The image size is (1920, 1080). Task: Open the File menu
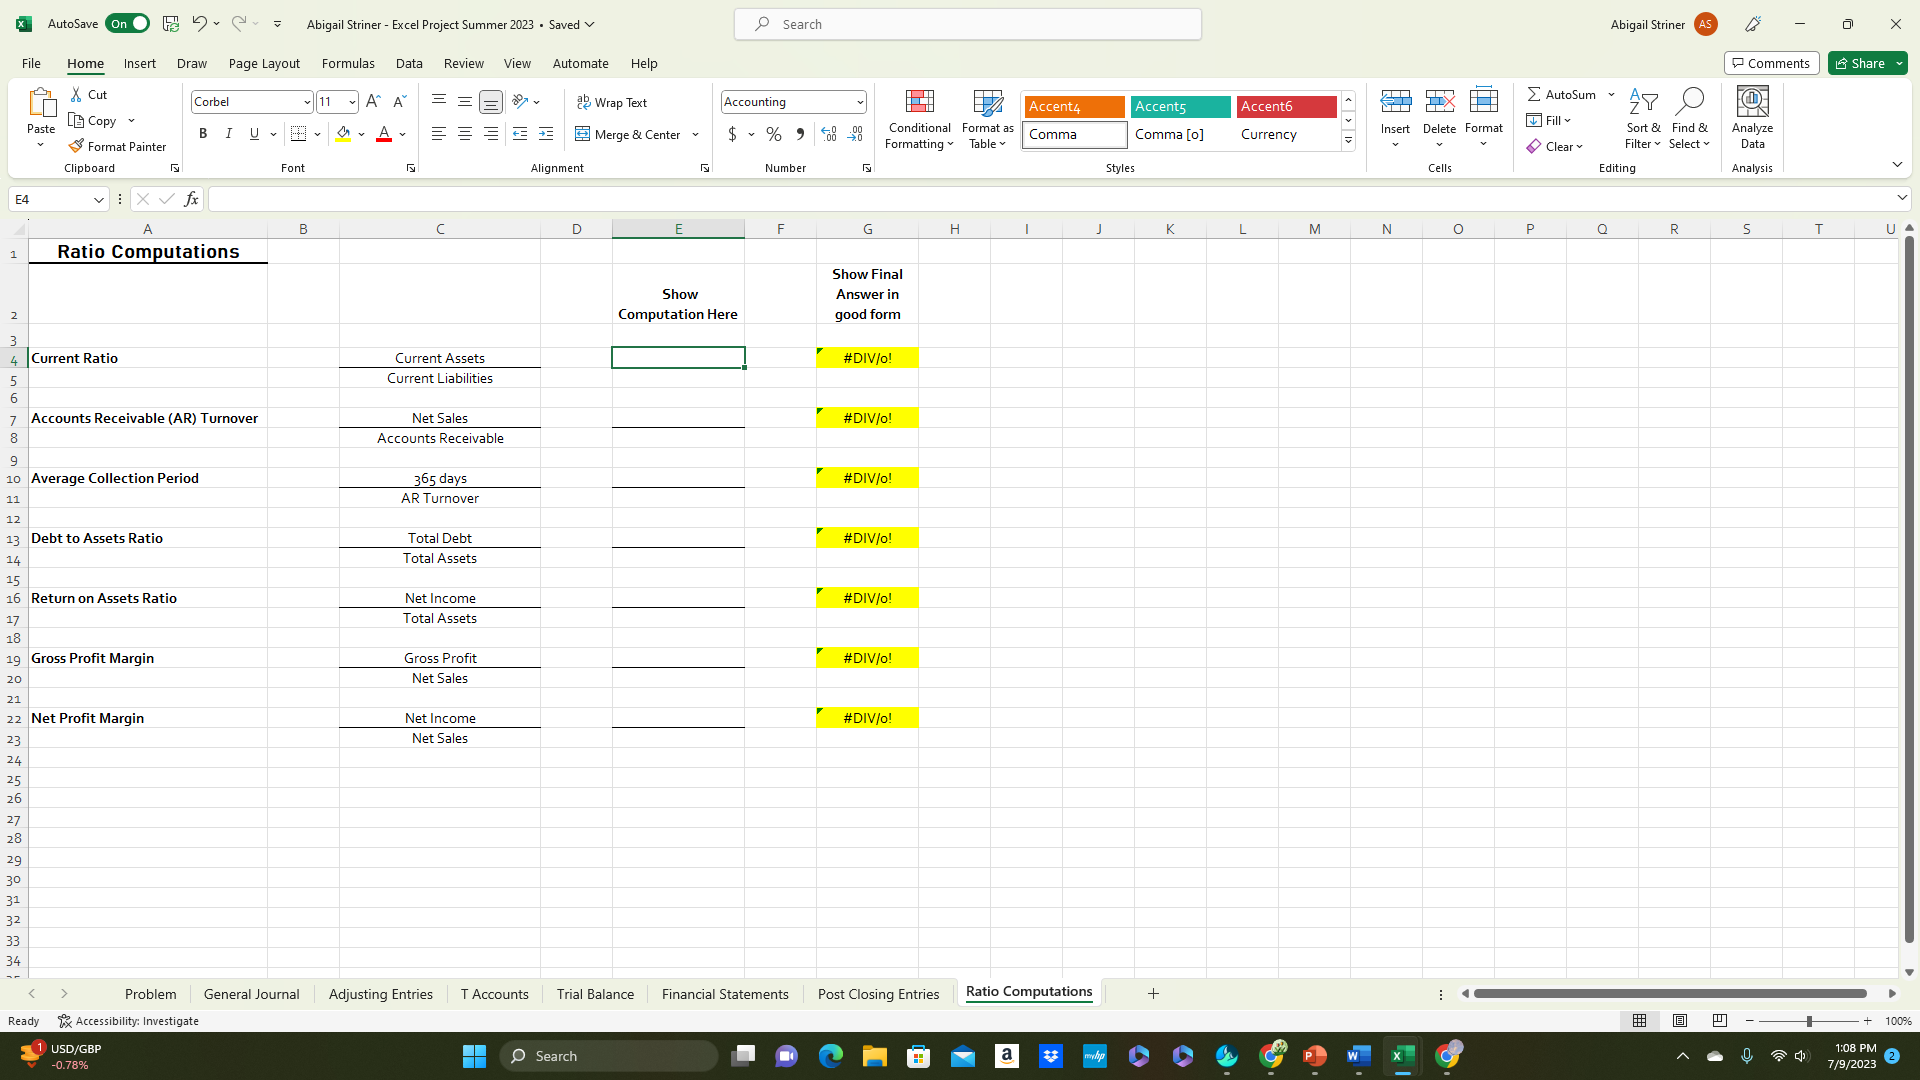click(31, 63)
